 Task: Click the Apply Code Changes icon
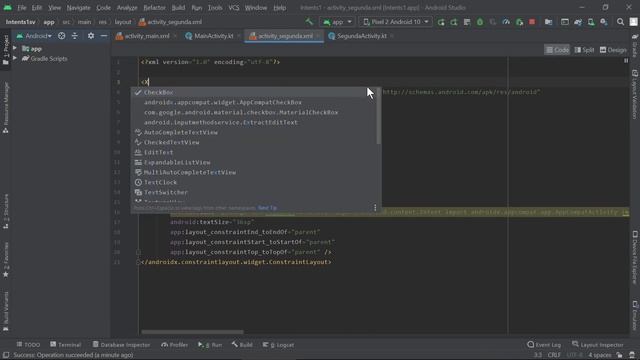tap(467, 22)
